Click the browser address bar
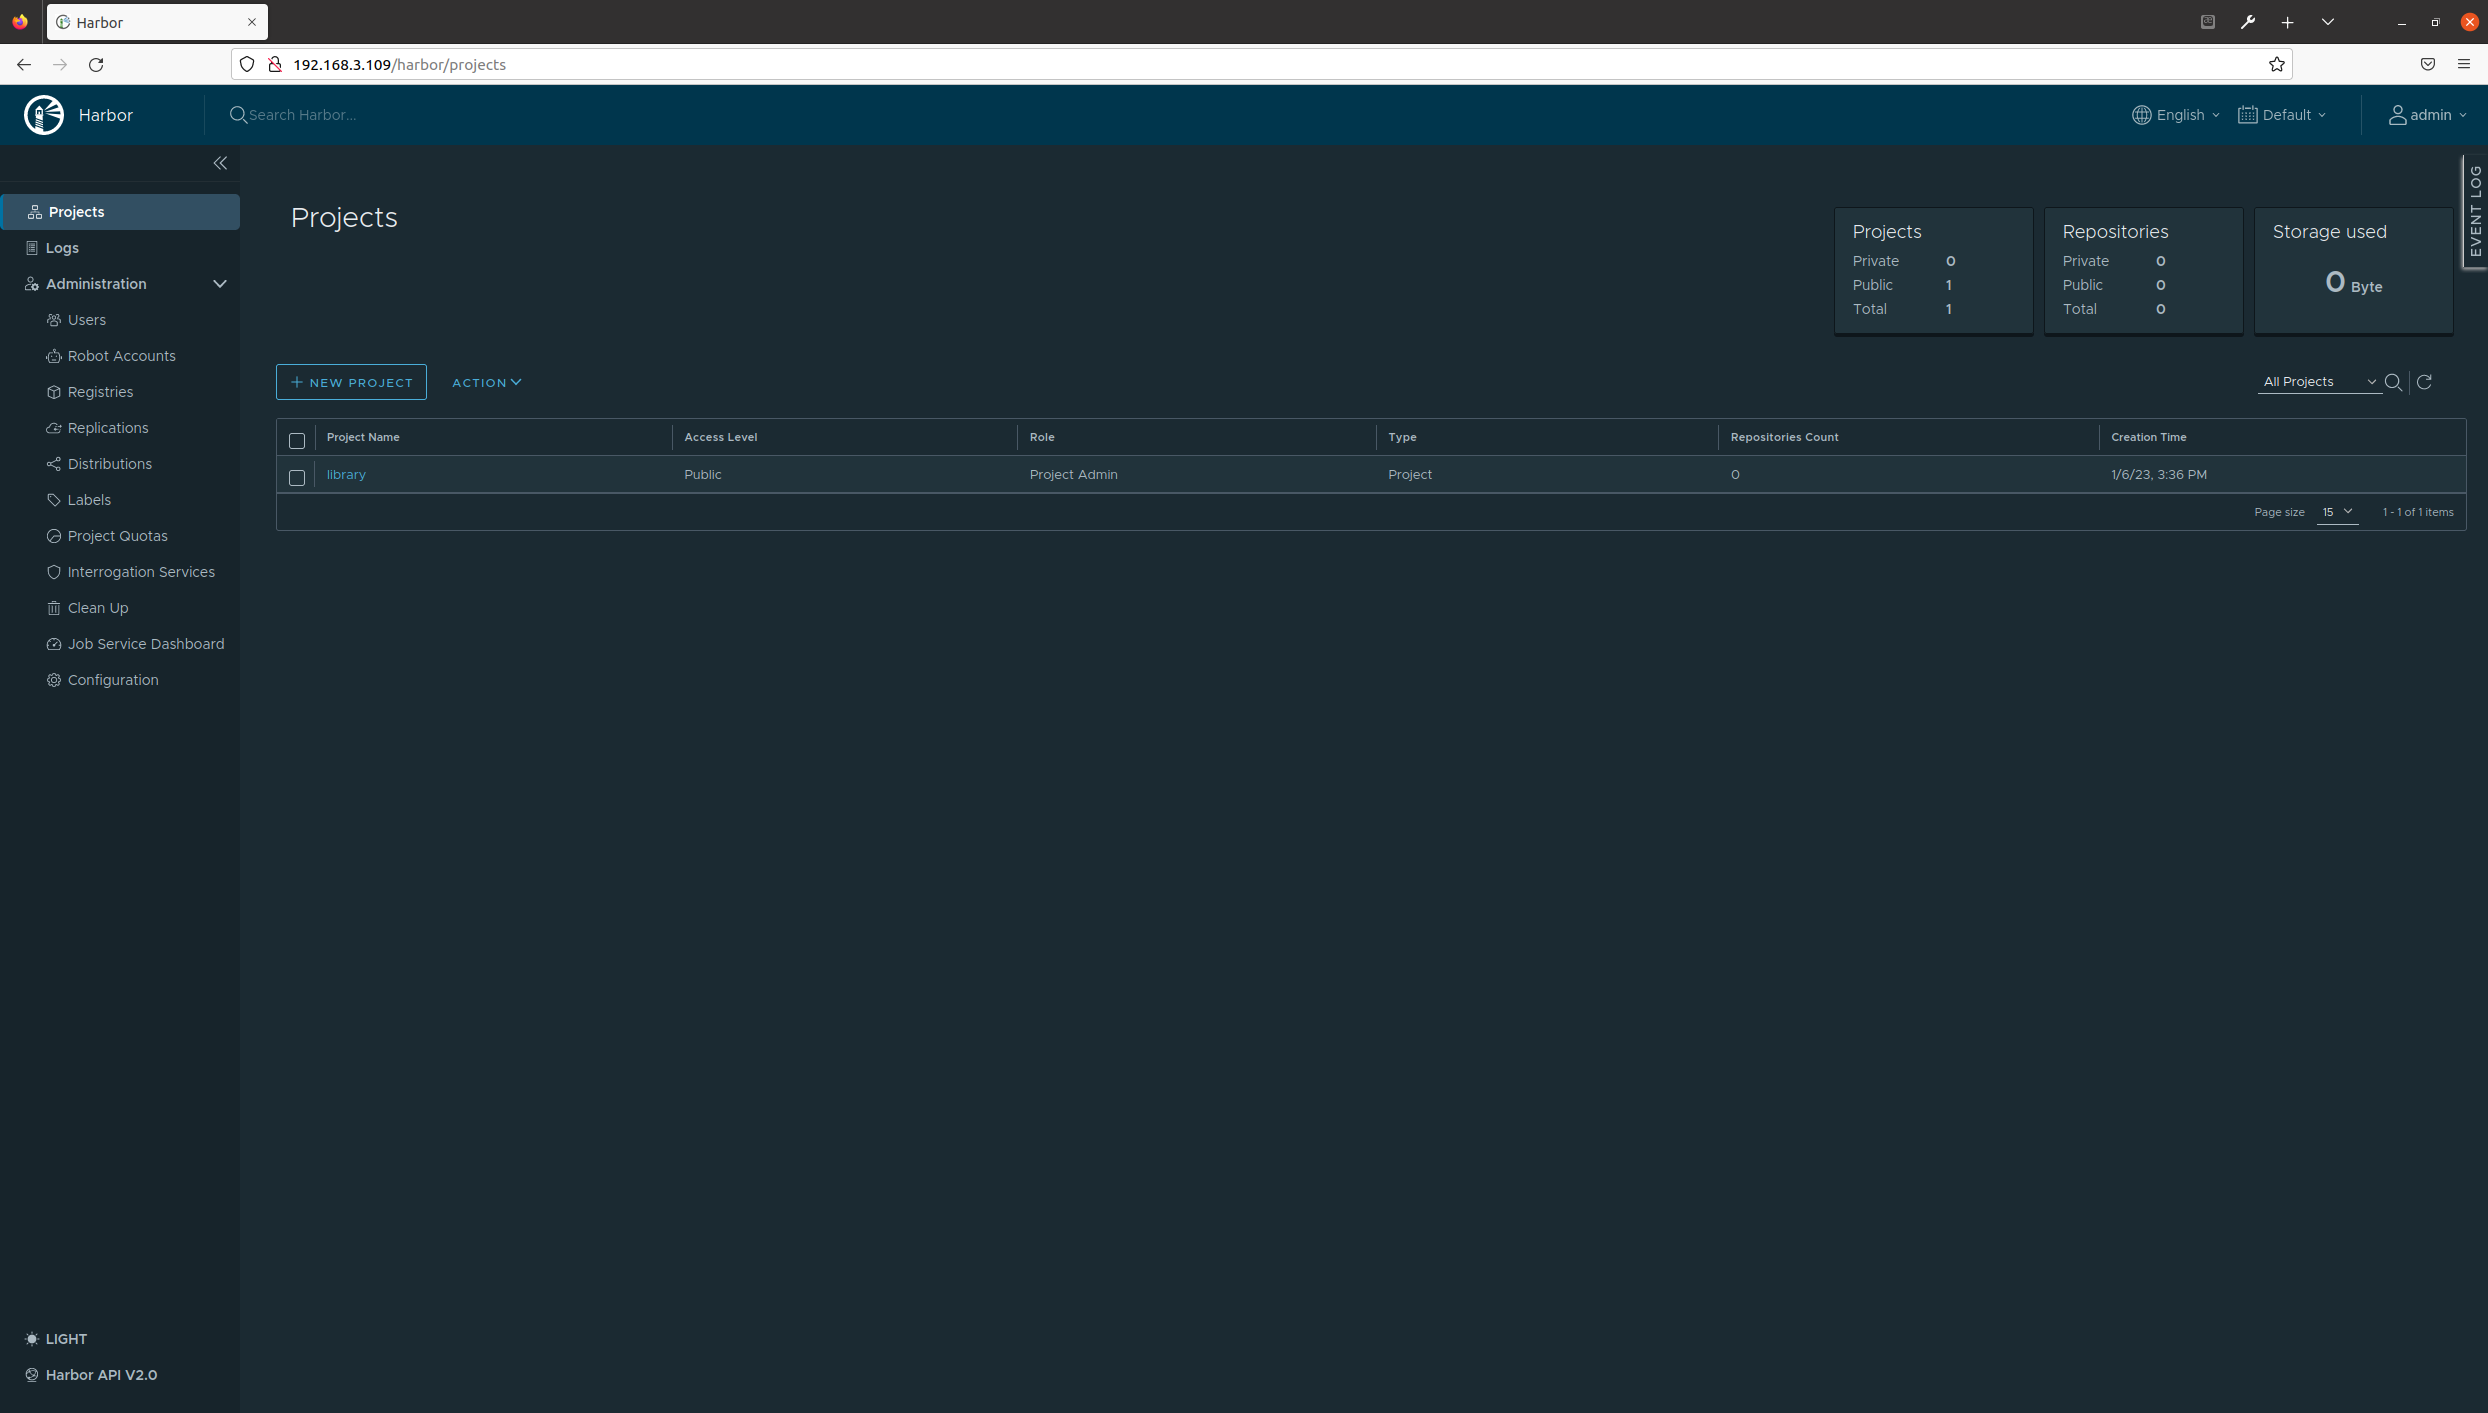The height and width of the screenshot is (1413, 2488). (1260, 64)
